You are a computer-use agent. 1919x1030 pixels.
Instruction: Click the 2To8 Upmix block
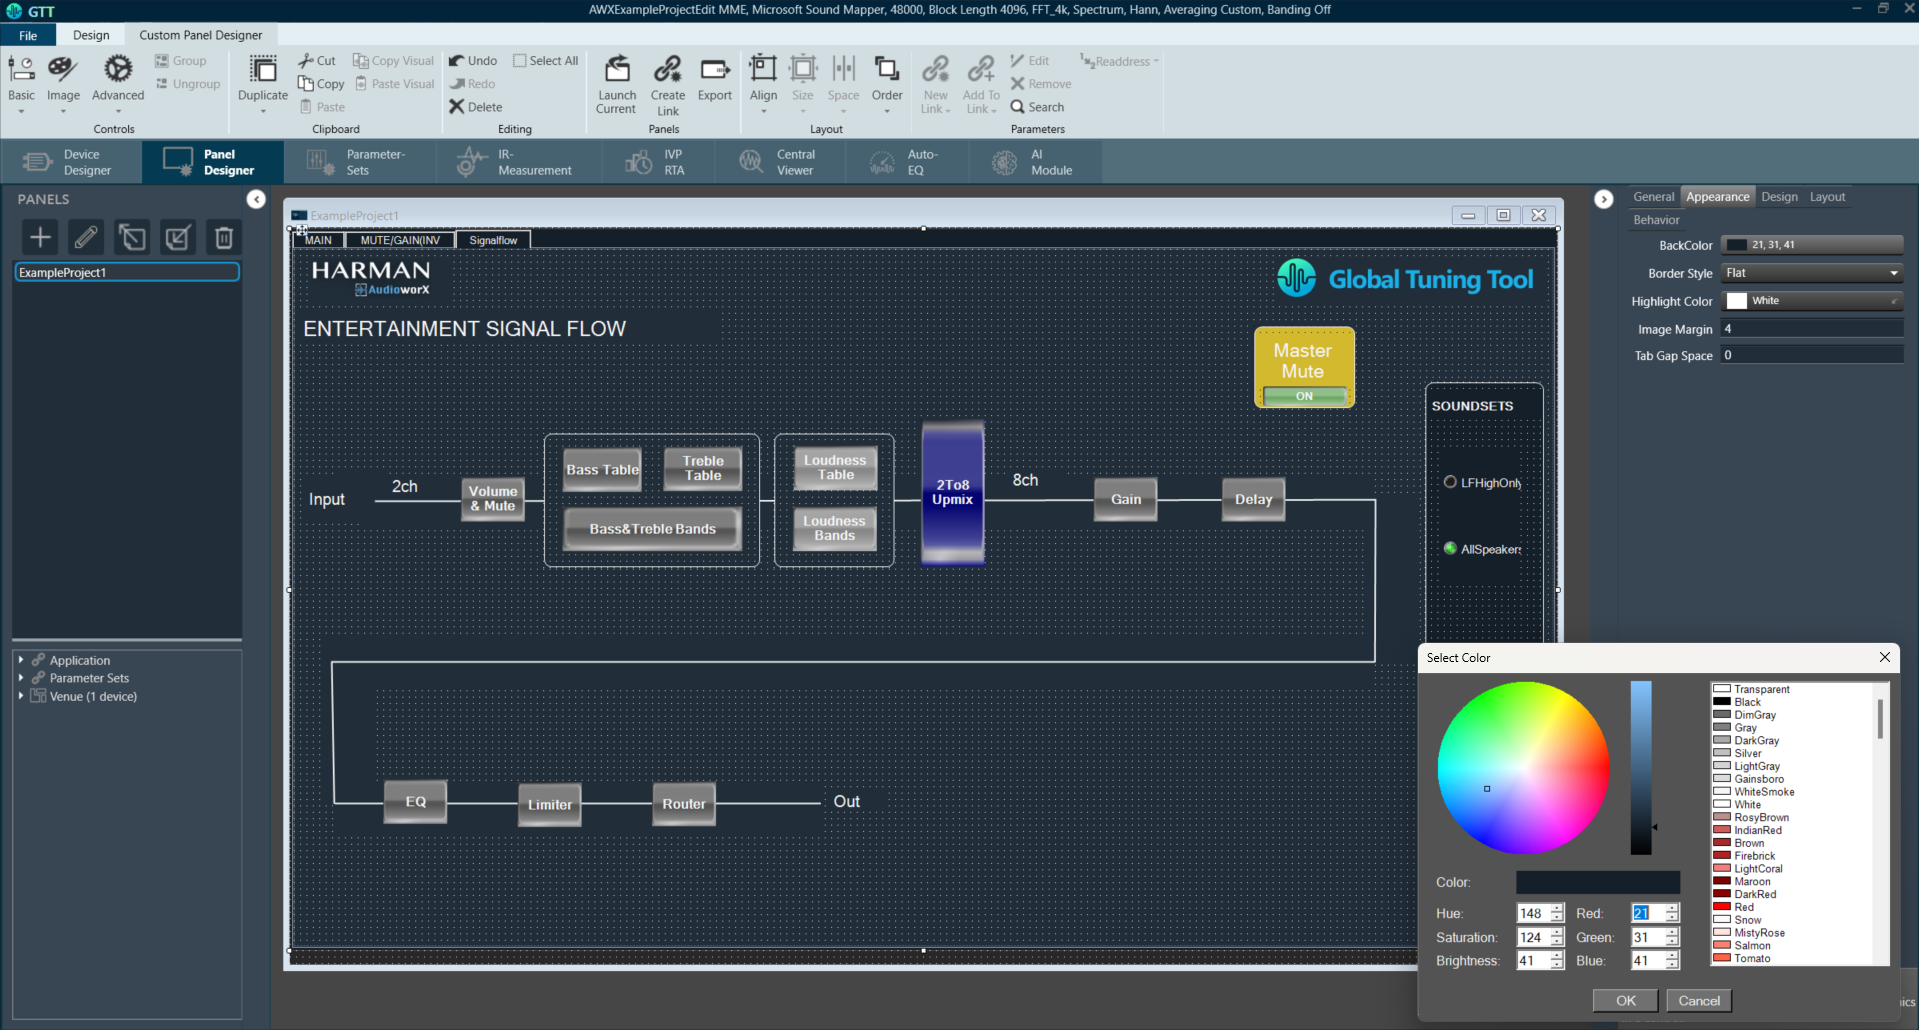click(953, 493)
